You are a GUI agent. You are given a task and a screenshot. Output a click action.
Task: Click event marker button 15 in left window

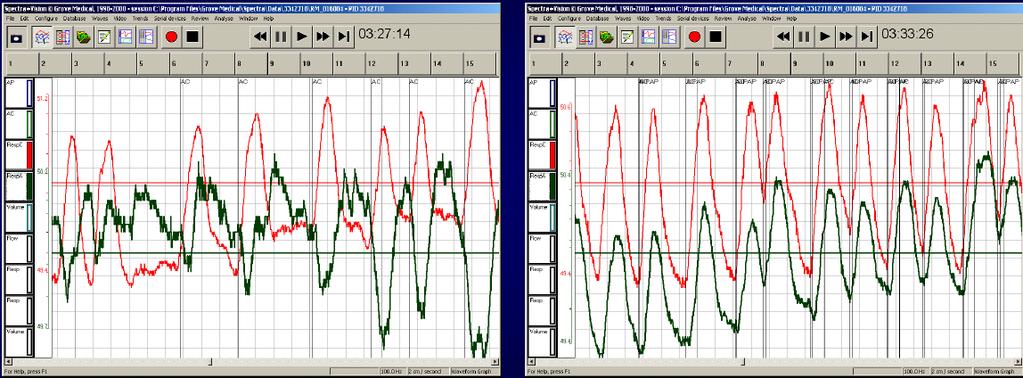(479, 64)
